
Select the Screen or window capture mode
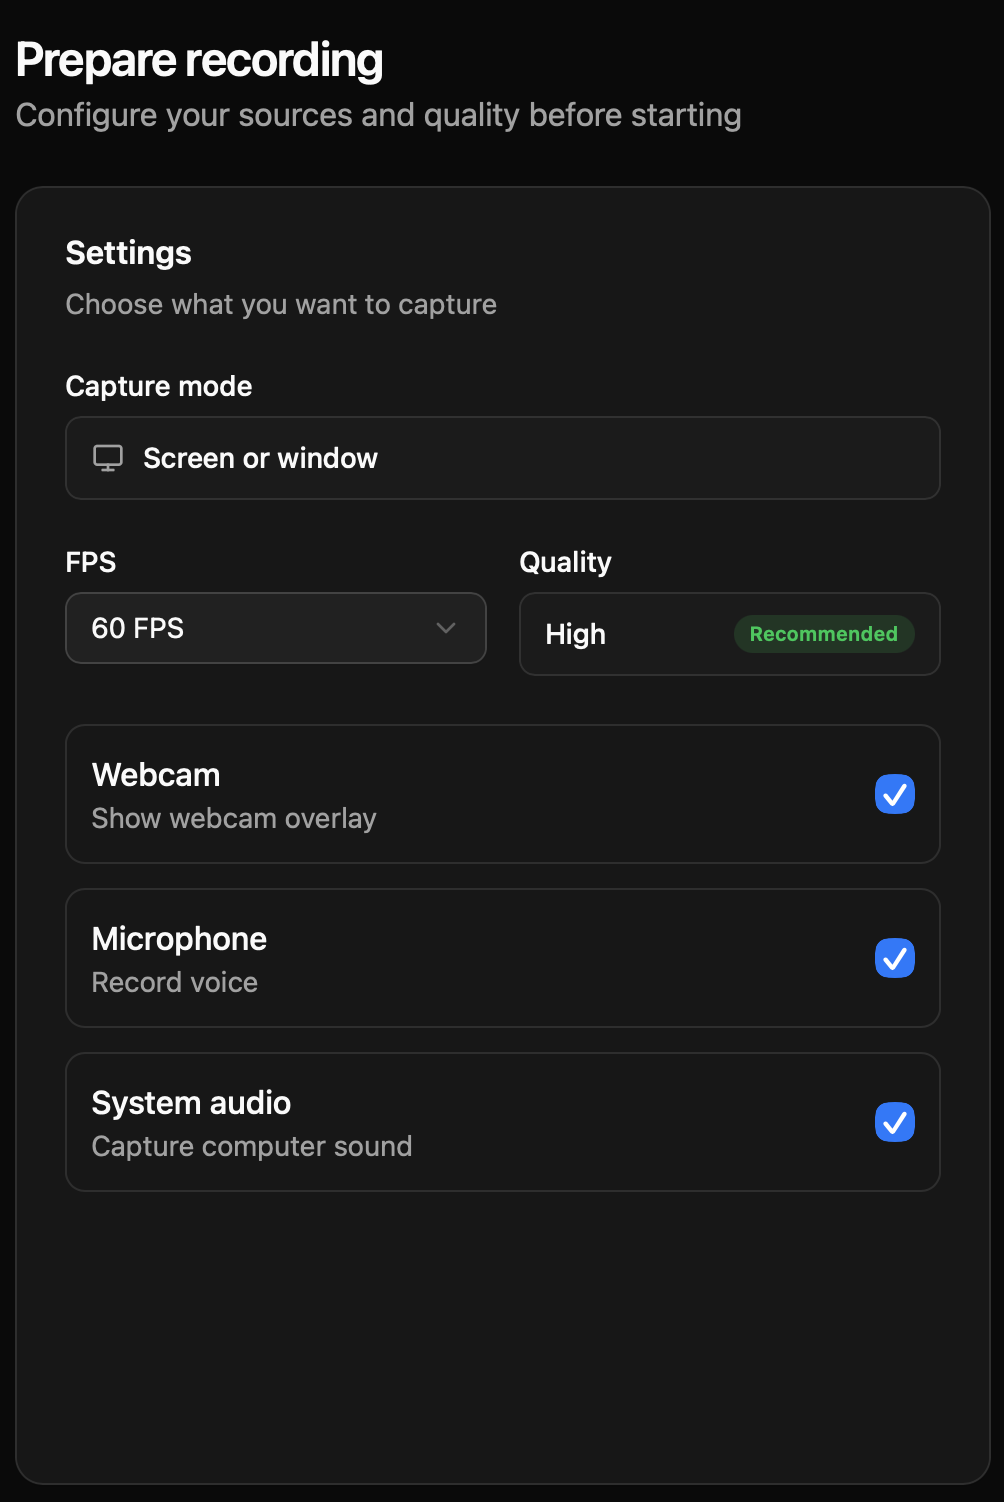tap(502, 457)
